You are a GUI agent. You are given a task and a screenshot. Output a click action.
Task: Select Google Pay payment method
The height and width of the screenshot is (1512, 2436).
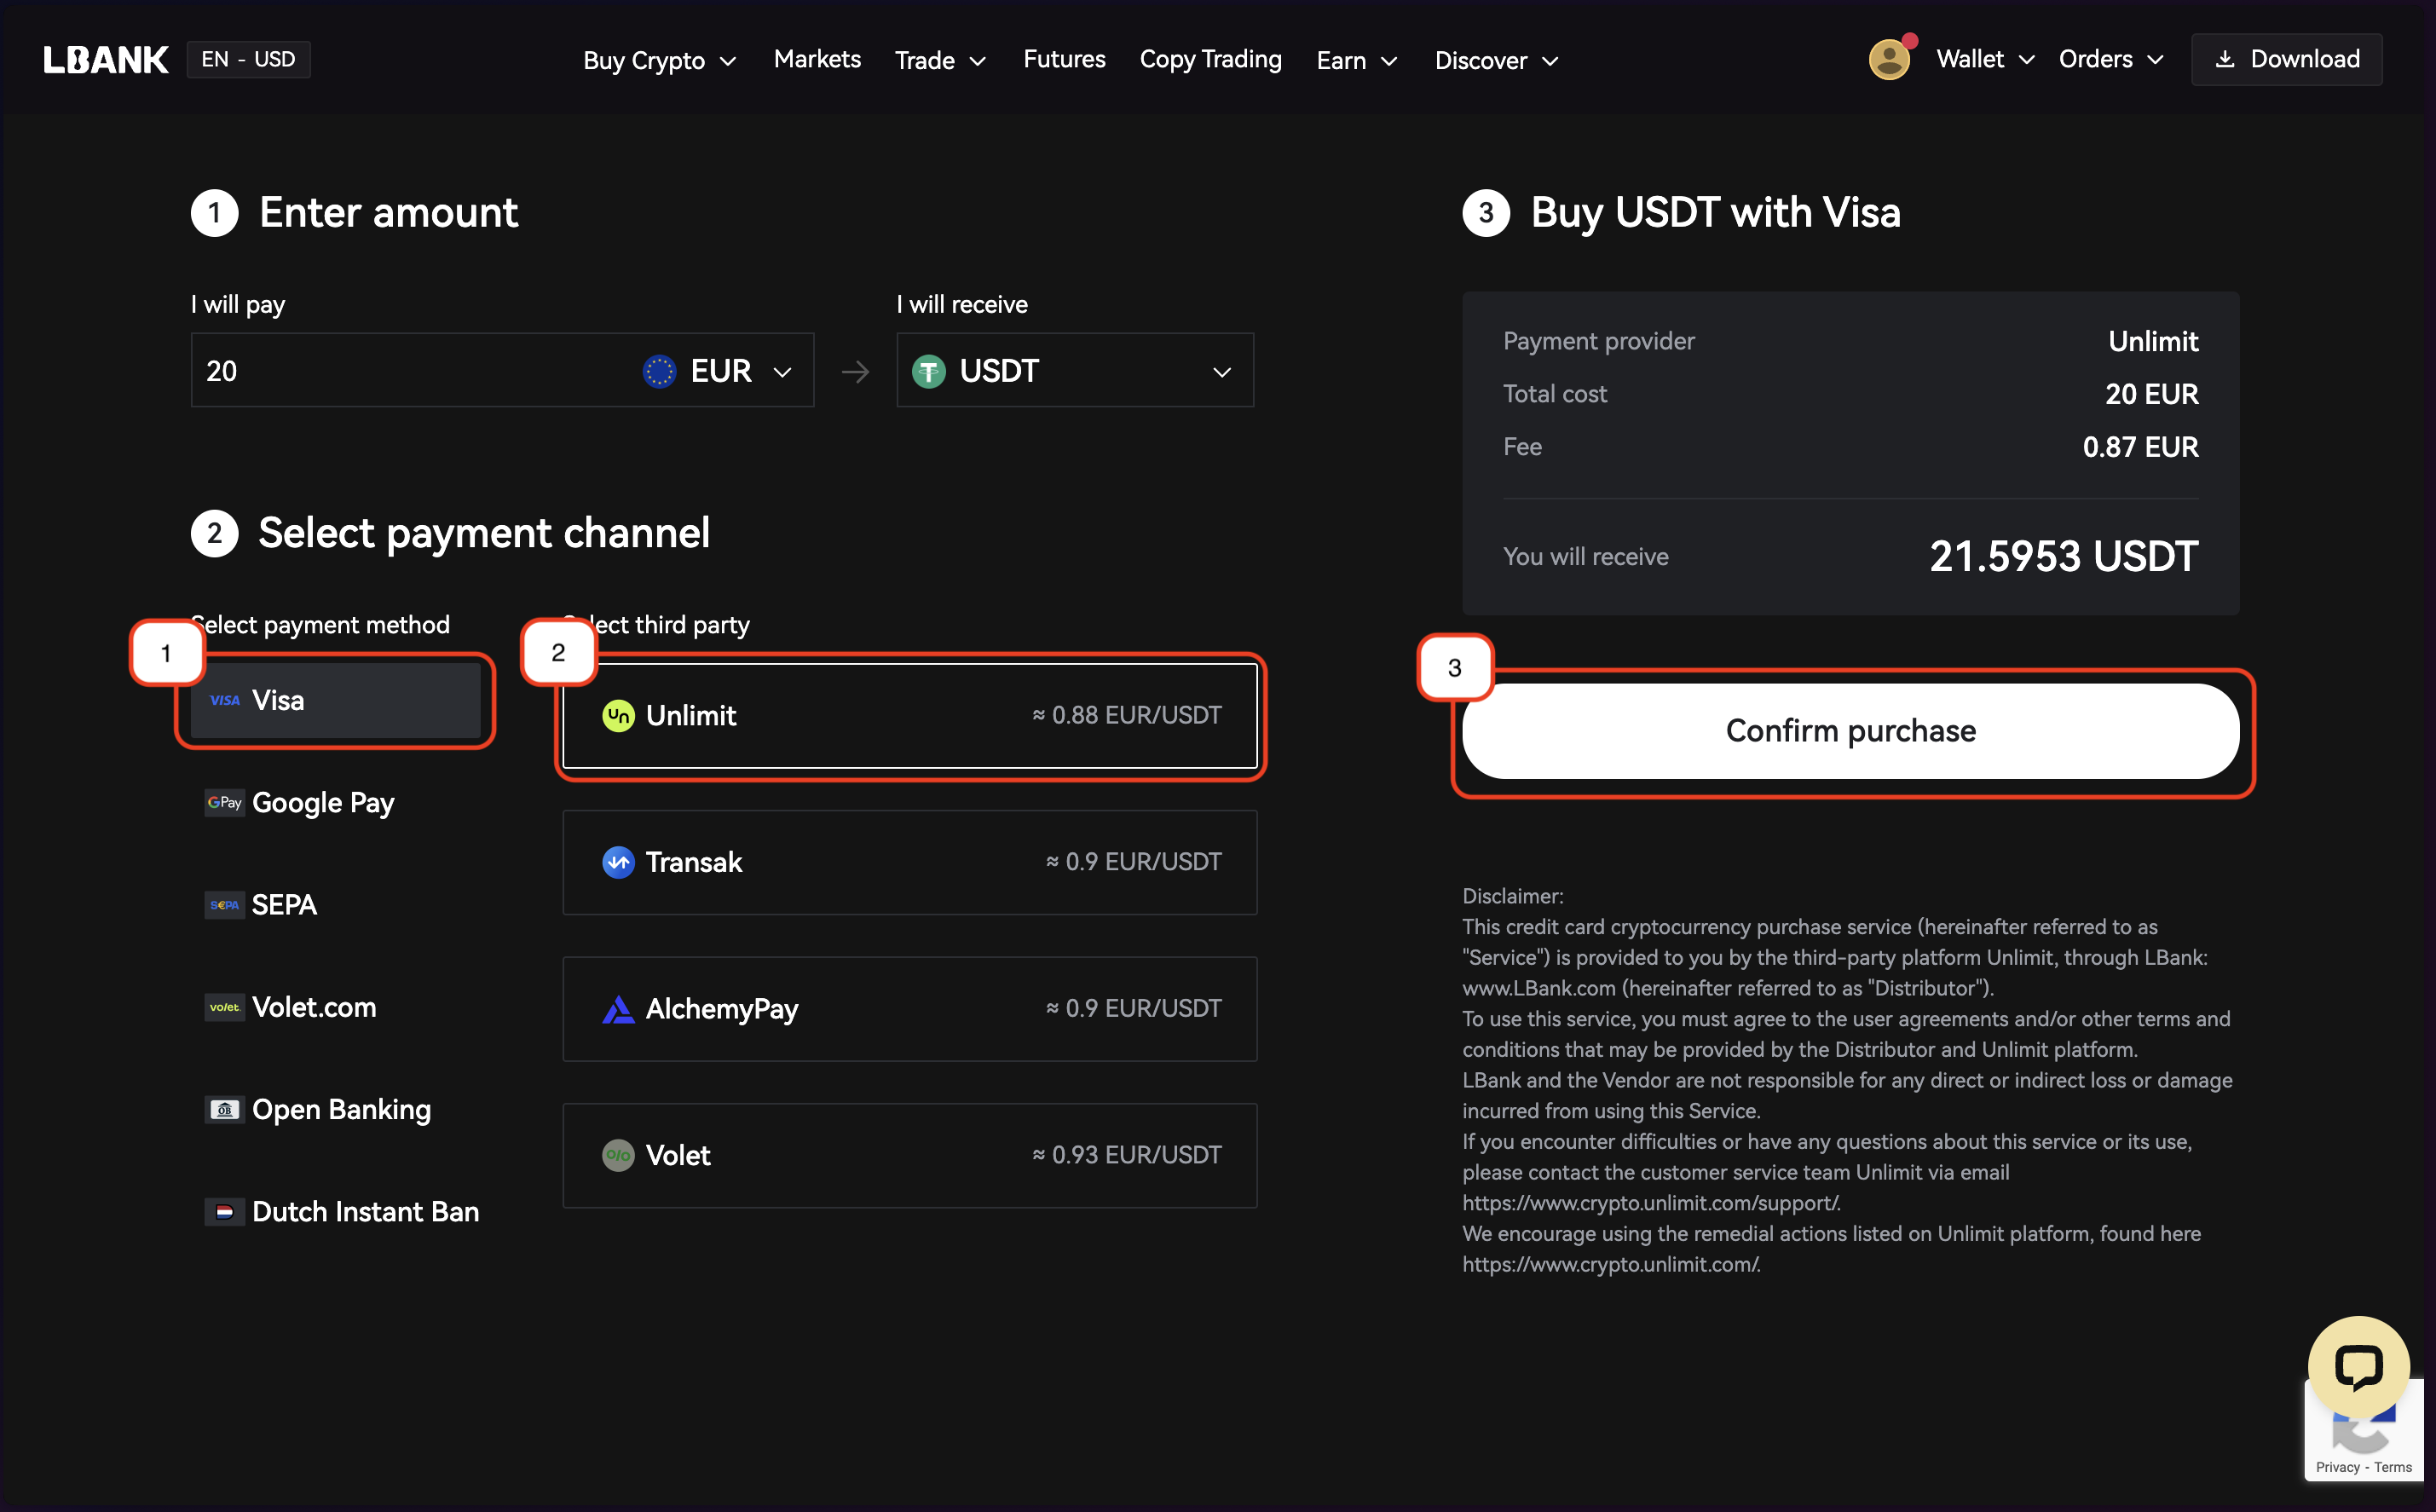click(x=336, y=803)
